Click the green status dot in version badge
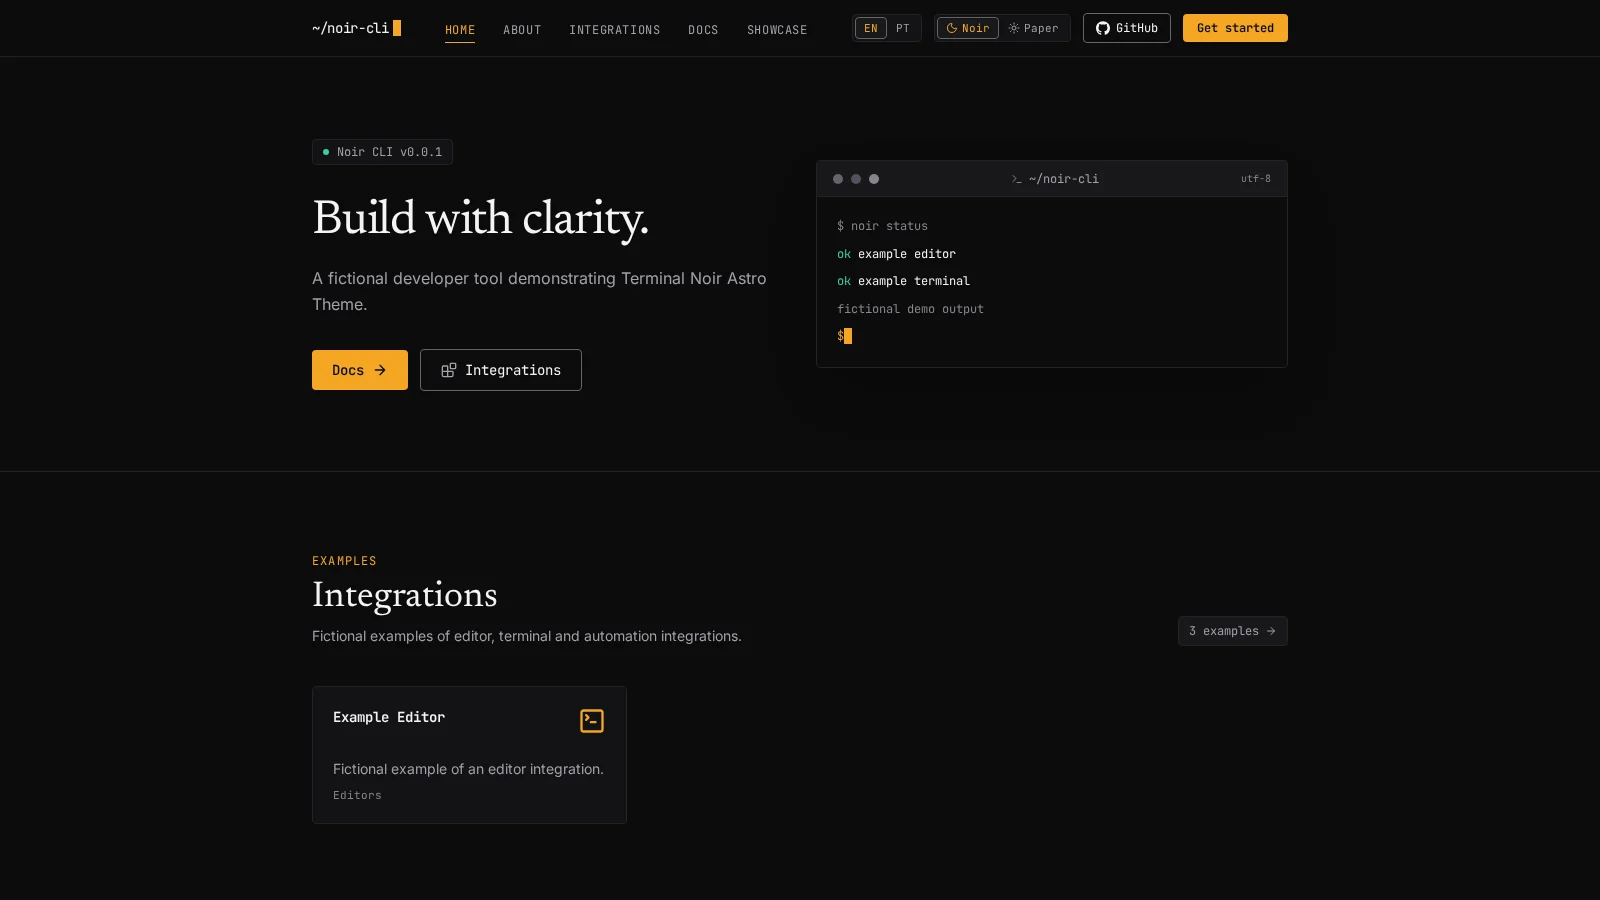 pyautogui.click(x=326, y=152)
